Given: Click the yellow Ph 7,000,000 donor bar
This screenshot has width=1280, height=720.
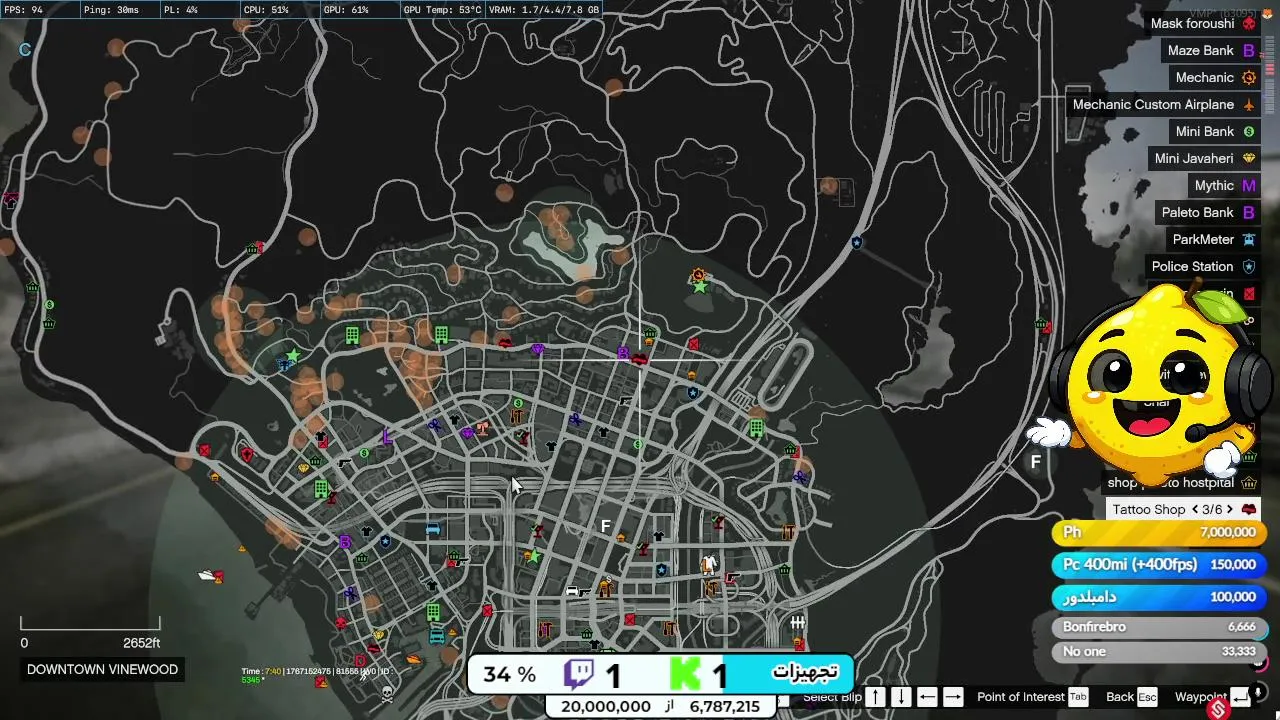Looking at the screenshot, I should (x=1159, y=533).
